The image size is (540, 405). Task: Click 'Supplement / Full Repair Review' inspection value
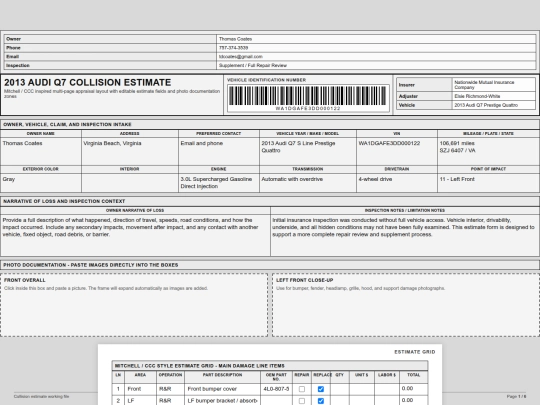[x=253, y=65]
